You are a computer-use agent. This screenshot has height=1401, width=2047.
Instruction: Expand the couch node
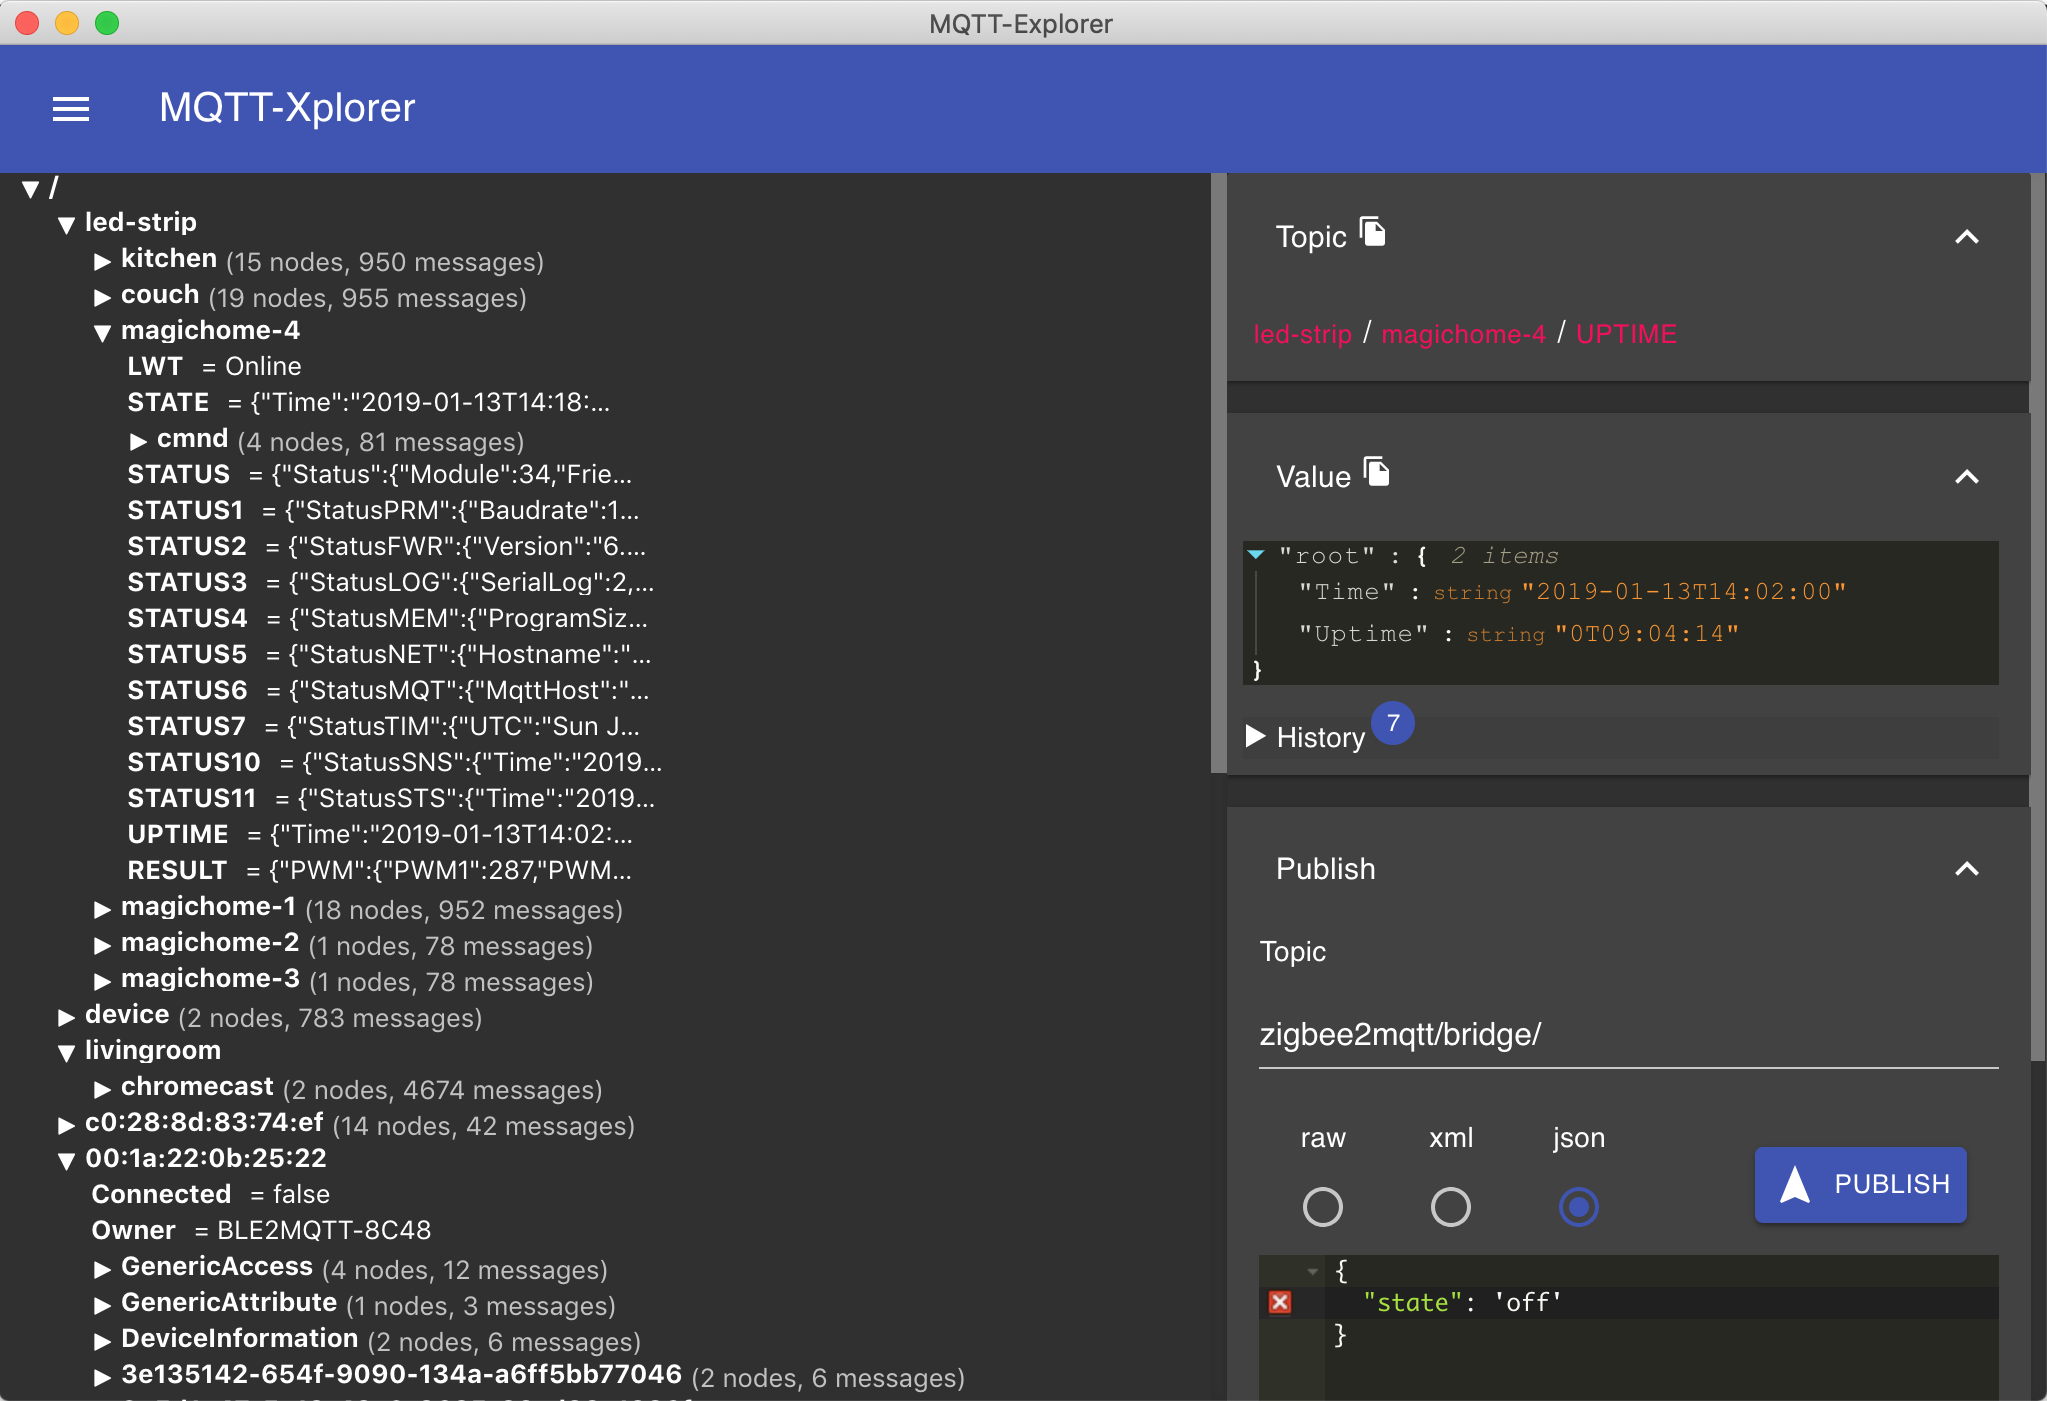(x=102, y=298)
